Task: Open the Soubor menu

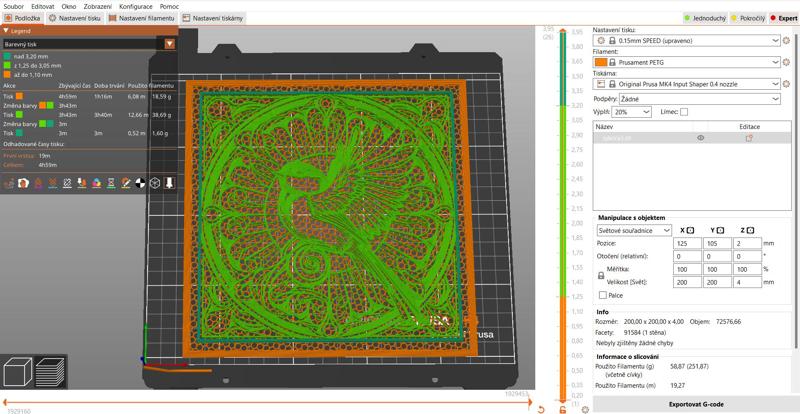Action: [x=14, y=7]
